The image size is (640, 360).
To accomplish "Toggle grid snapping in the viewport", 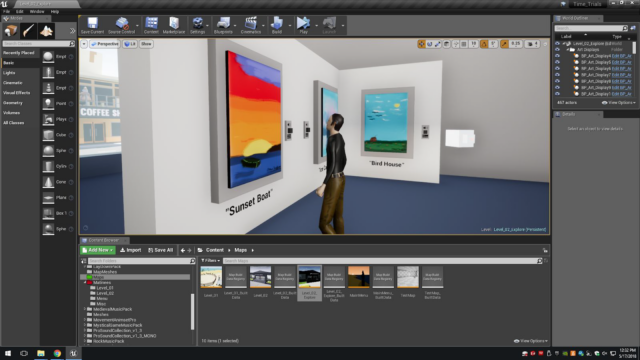I will [x=464, y=44].
